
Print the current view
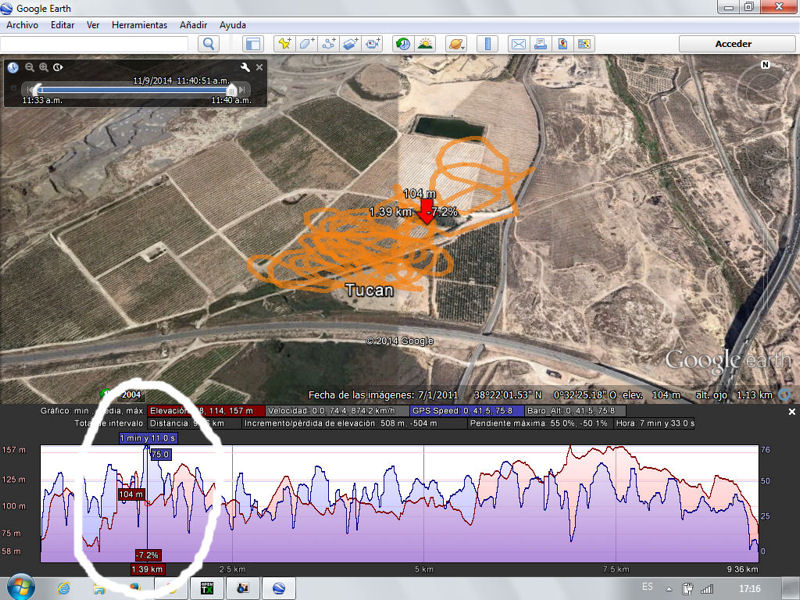540,44
